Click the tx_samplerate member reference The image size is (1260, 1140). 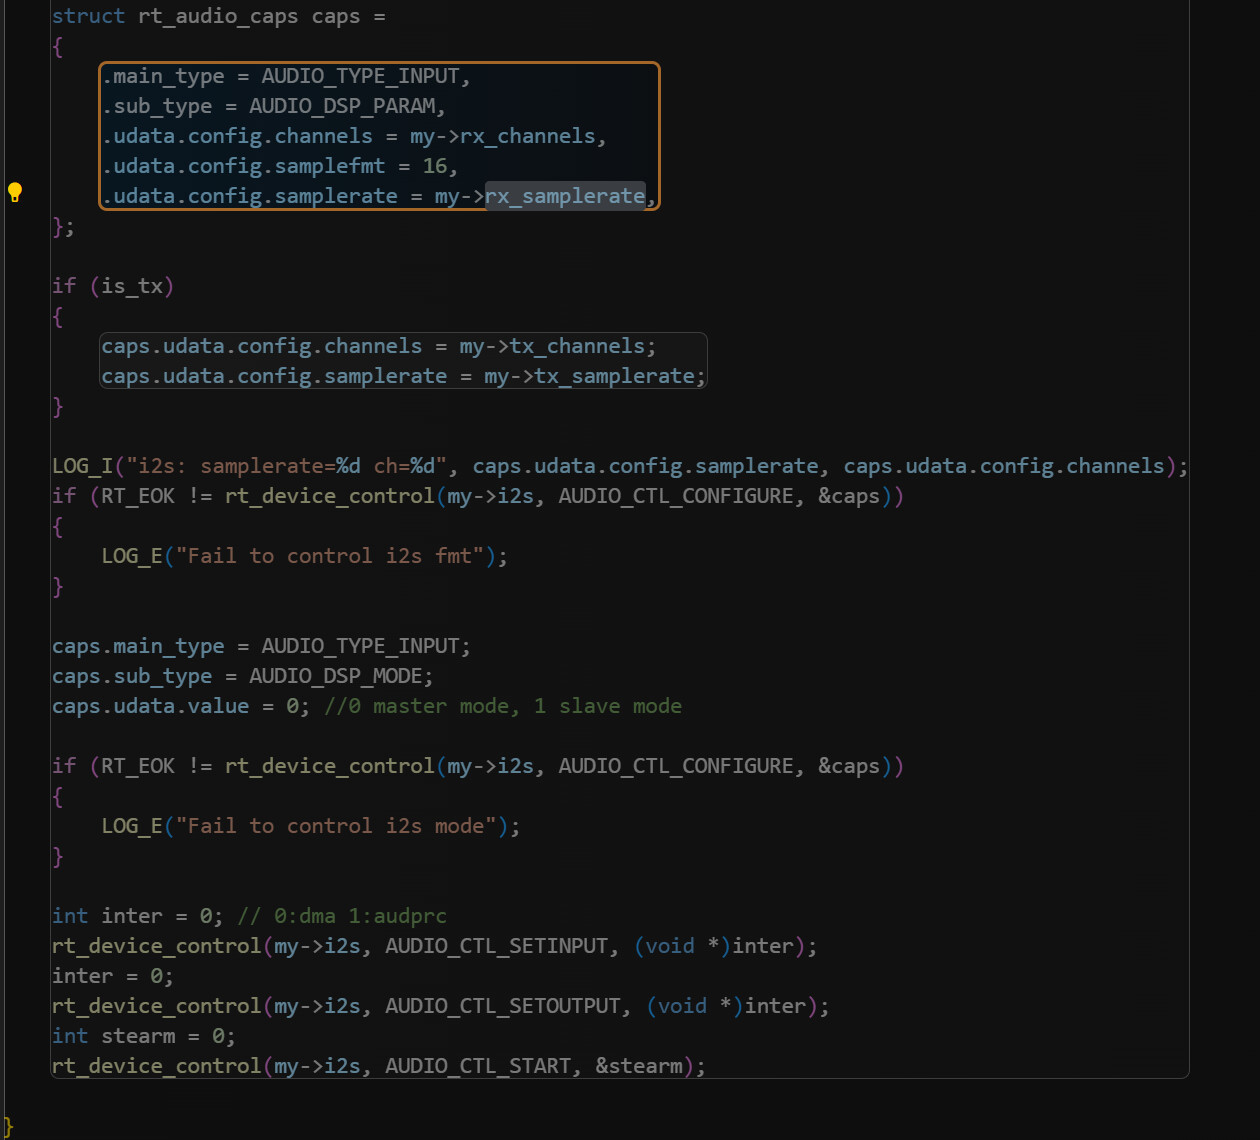(614, 377)
